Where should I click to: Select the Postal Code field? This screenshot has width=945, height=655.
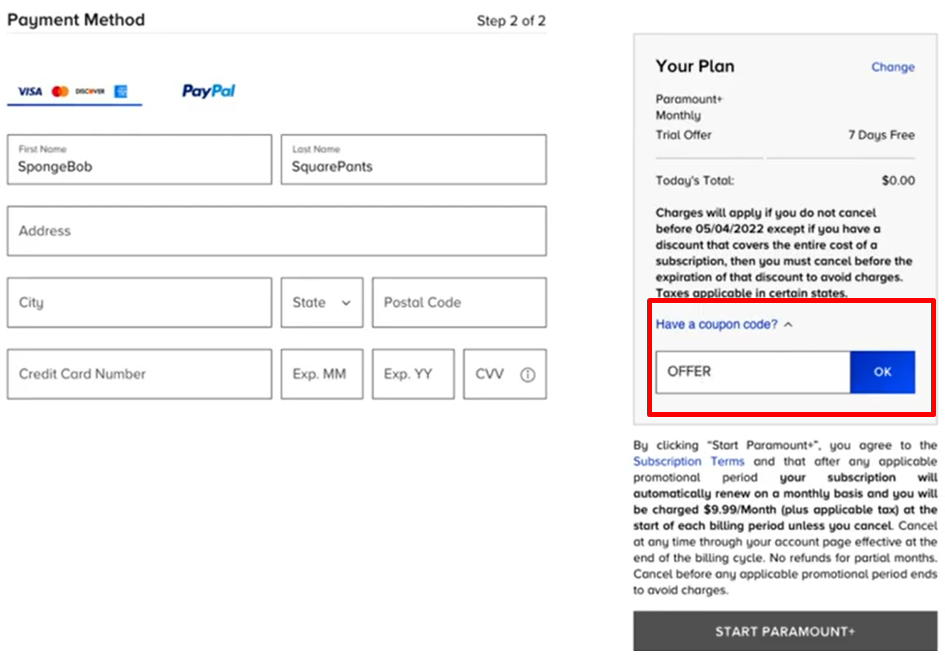point(458,302)
